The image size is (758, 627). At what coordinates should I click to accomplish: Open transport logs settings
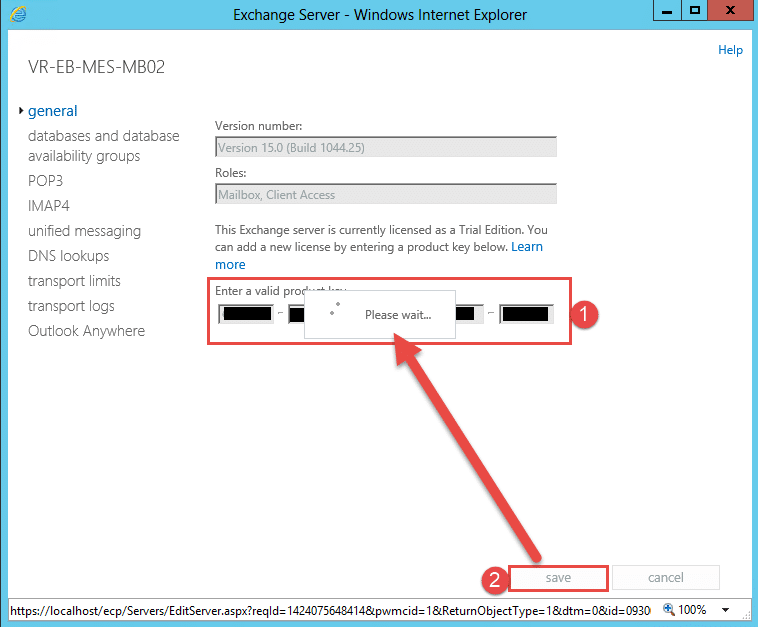[71, 306]
